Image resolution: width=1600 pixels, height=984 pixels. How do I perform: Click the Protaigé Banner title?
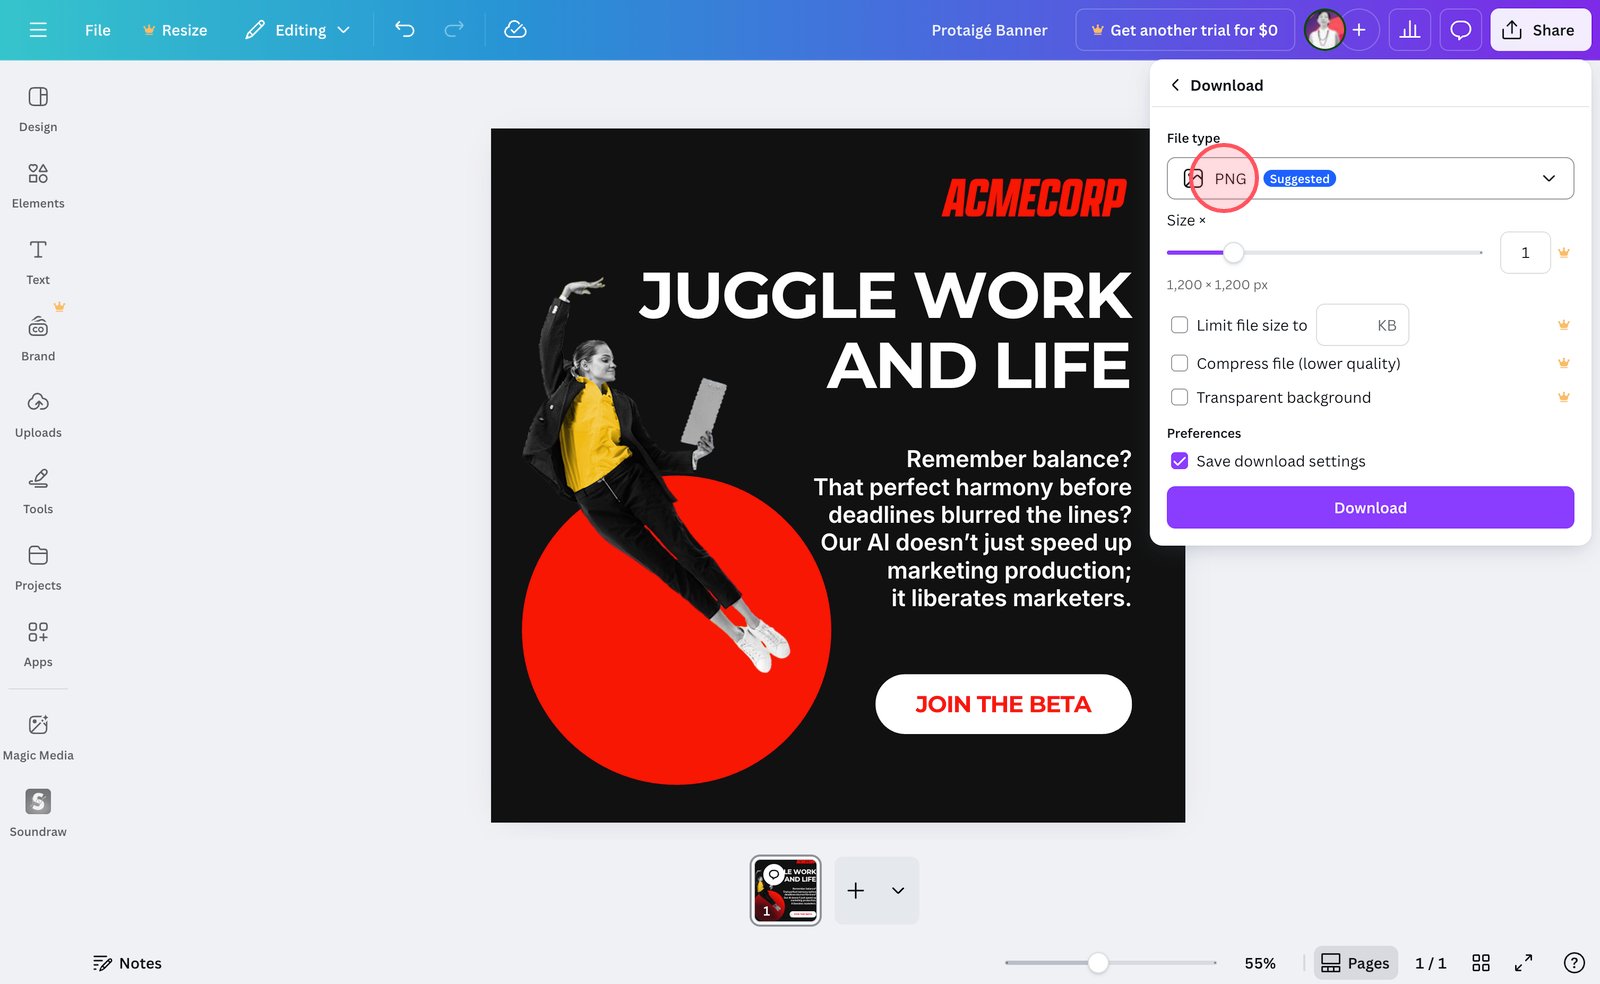(x=989, y=30)
